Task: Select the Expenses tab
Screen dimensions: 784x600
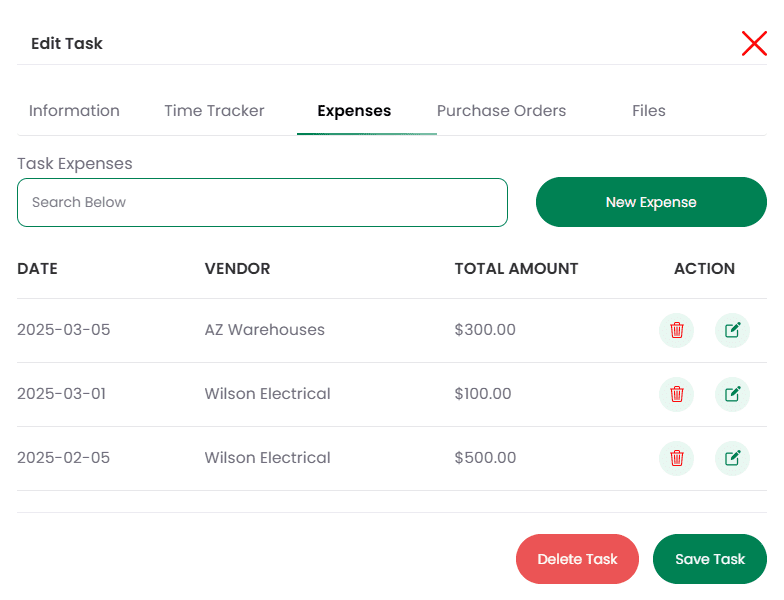Action: click(x=354, y=110)
